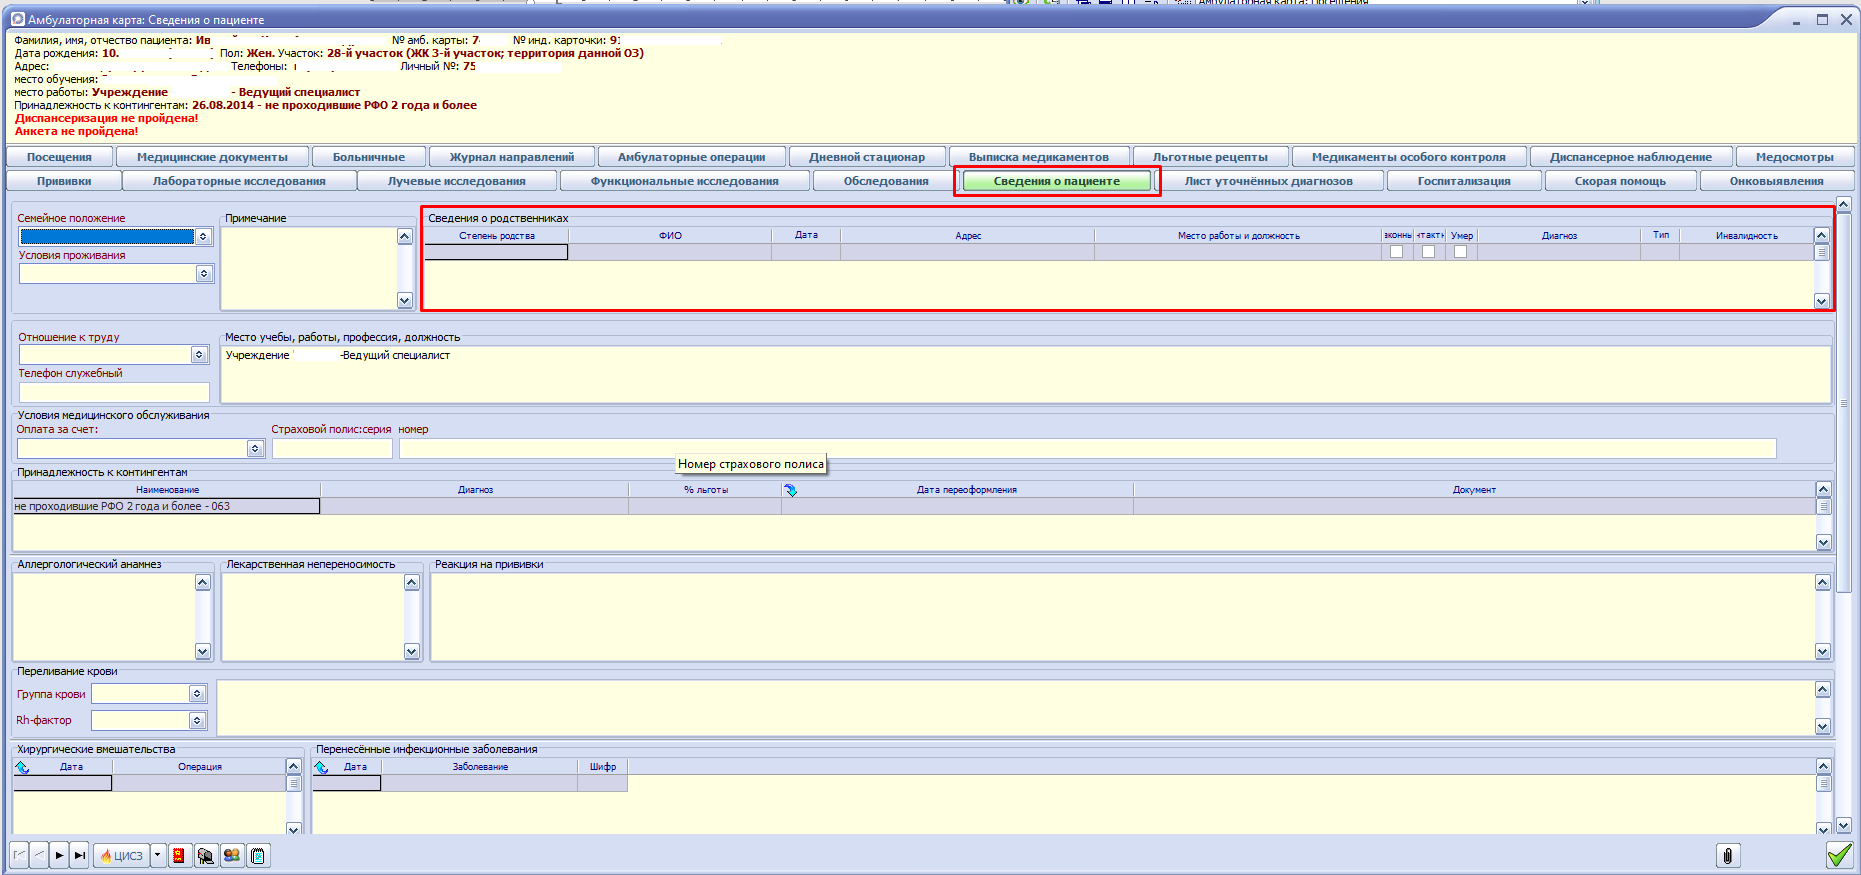Switch to the Посещения tab
This screenshot has width=1861, height=875.
pos(59,157)
